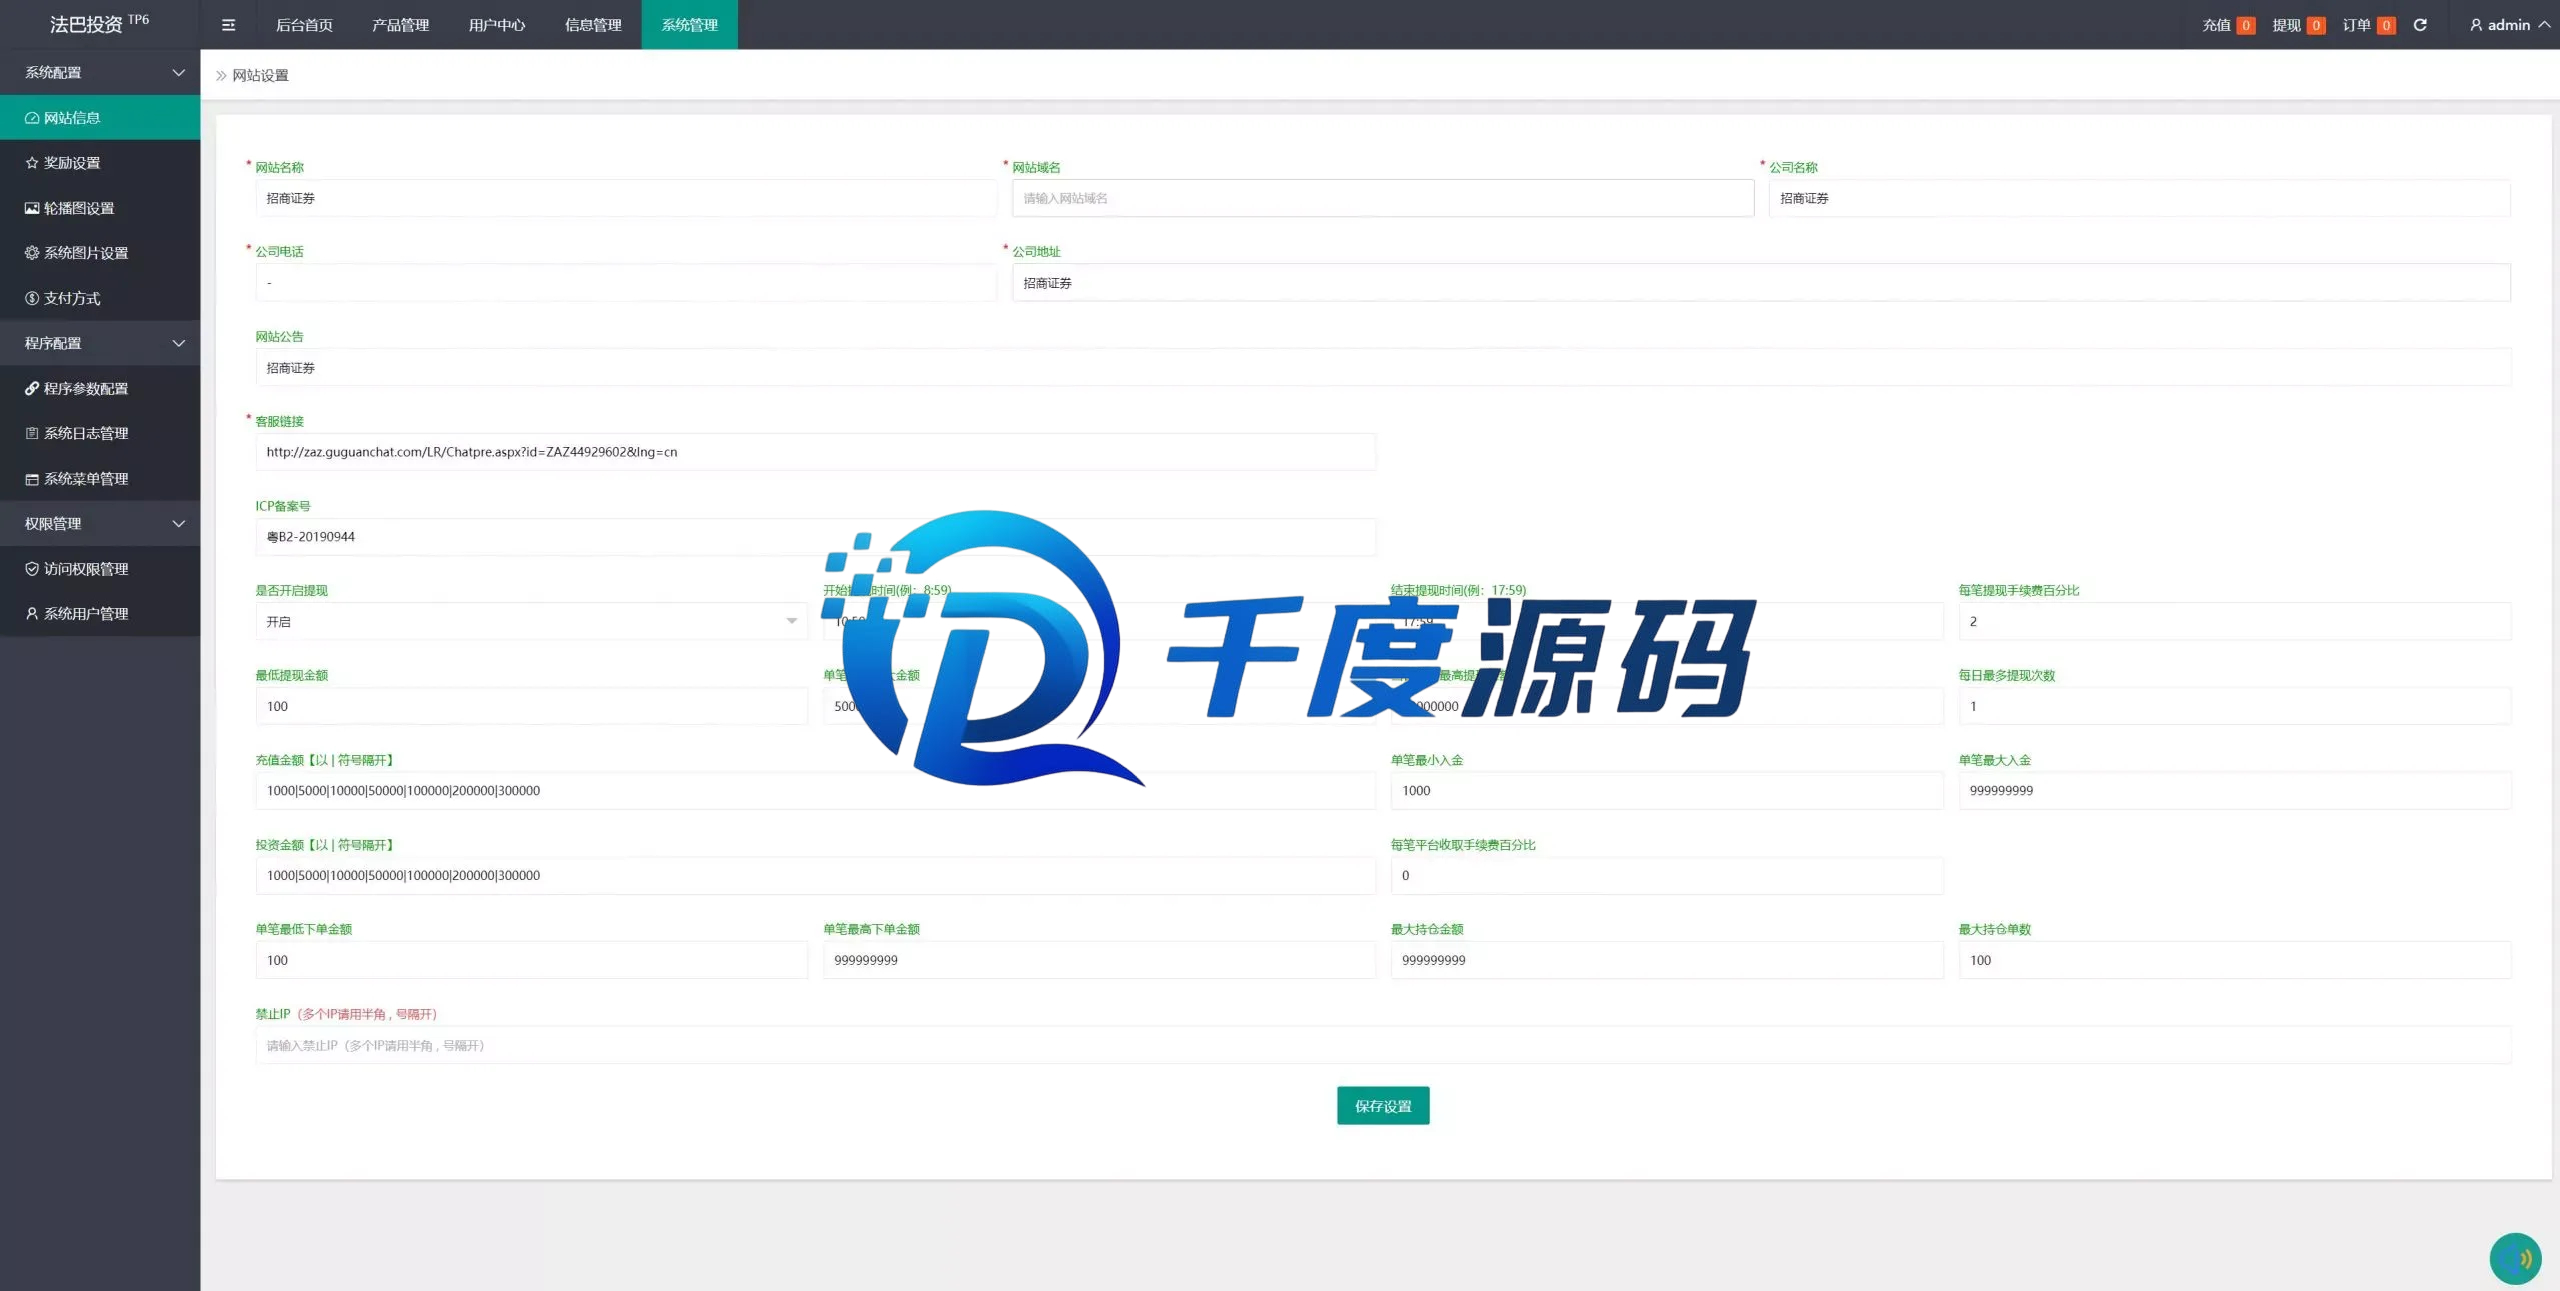Click the 保存设置 button

tap(1383, 1106)
